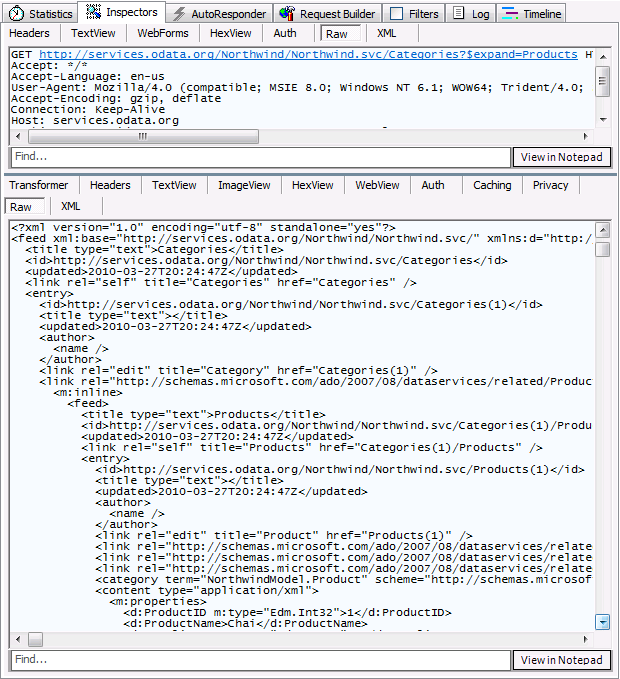620x679 pixels.
Task: Switch to the Timeline tab
Action: tap(531, 14)
